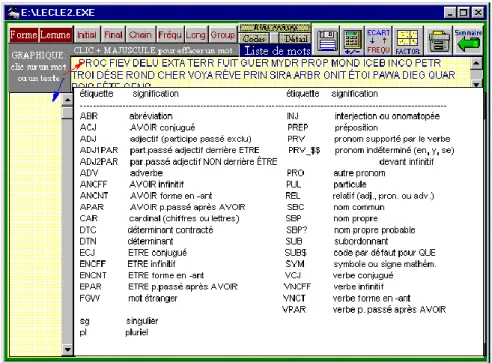The width and height of the screenshot is (492, 363).
Task: Select the word FIEV in list
Action: coord(120,63)
